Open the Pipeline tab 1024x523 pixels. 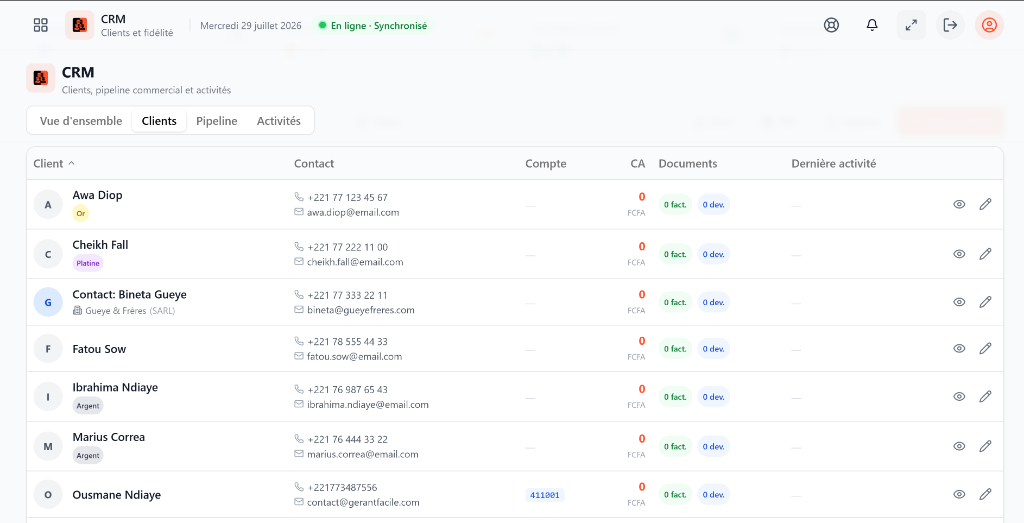[x=217, y=121]
